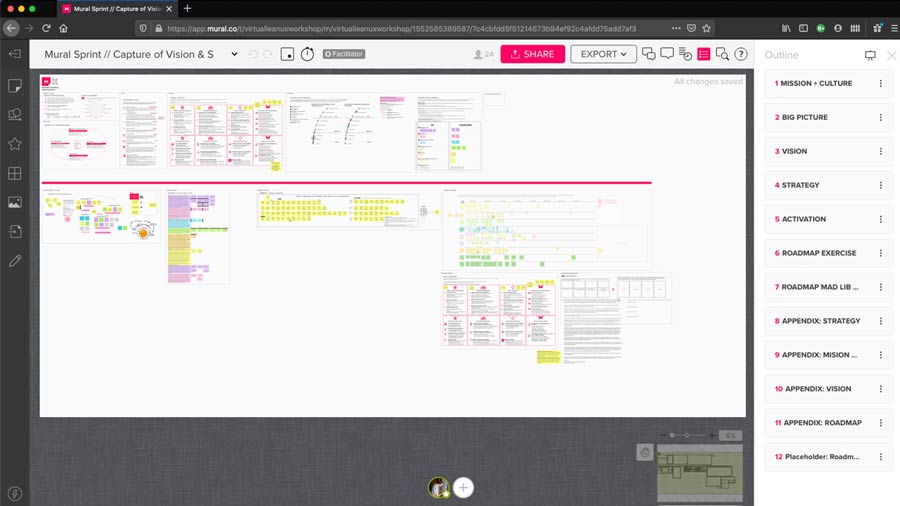The width and height of the screenshot is (900, 506).
Task: Expand the mural title dropdown arrow
Action: [235, 54]
